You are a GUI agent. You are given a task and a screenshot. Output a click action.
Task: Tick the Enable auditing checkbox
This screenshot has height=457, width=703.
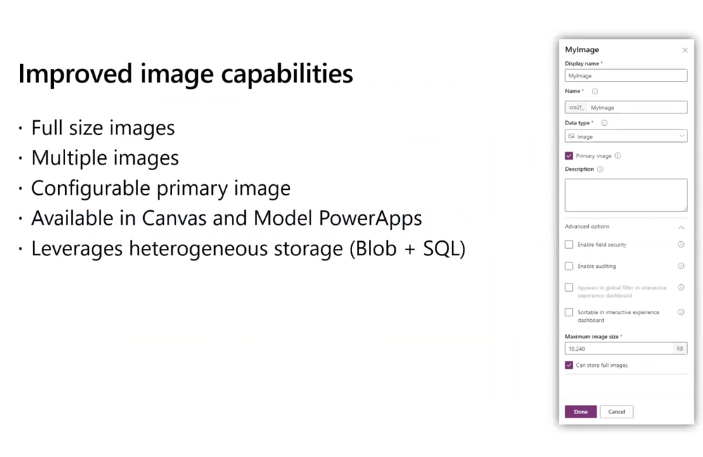(570, 266)
